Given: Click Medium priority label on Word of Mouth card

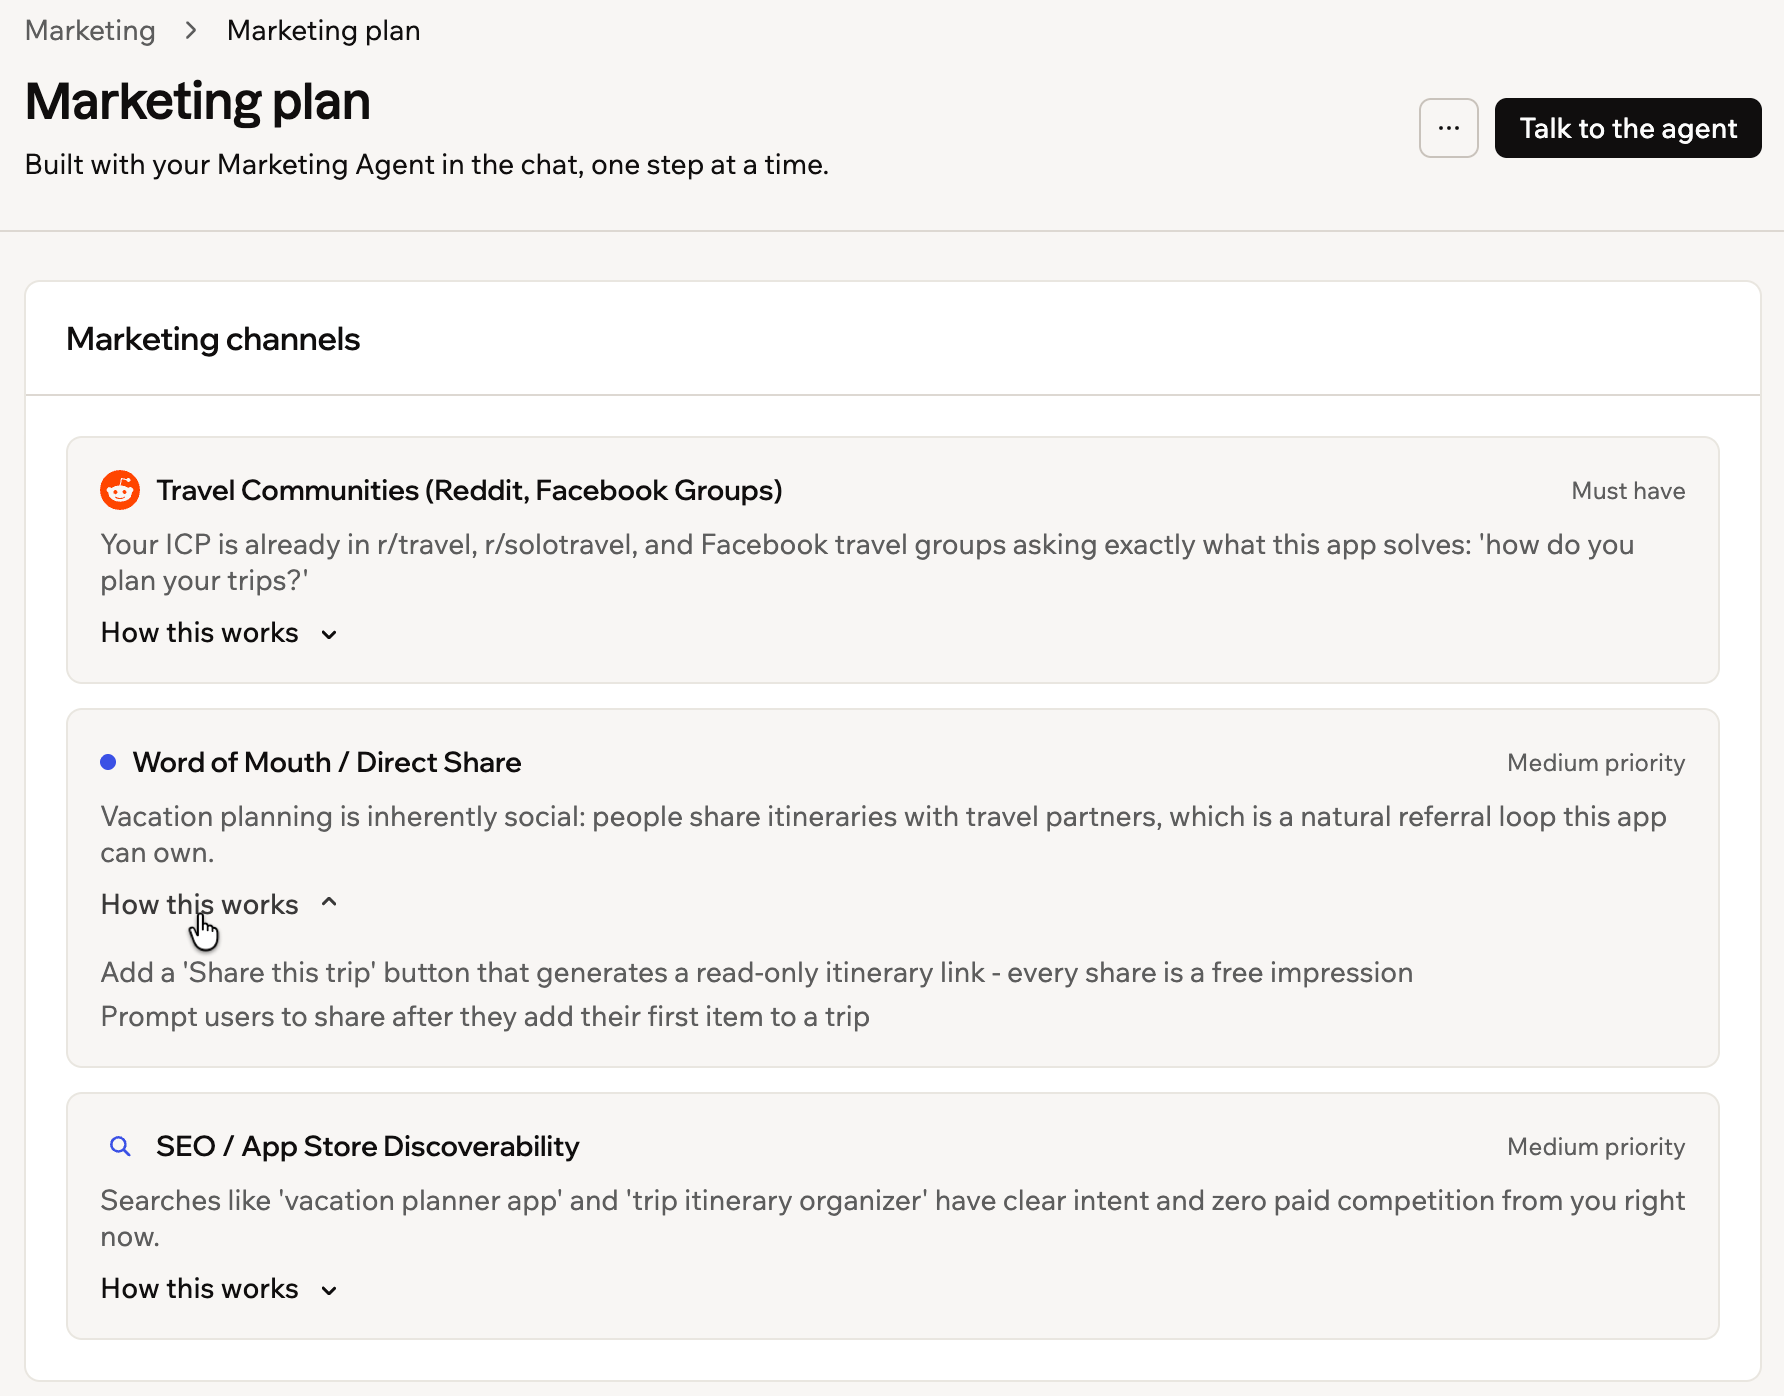Looking at the screenshot, I should [1596, 763].
